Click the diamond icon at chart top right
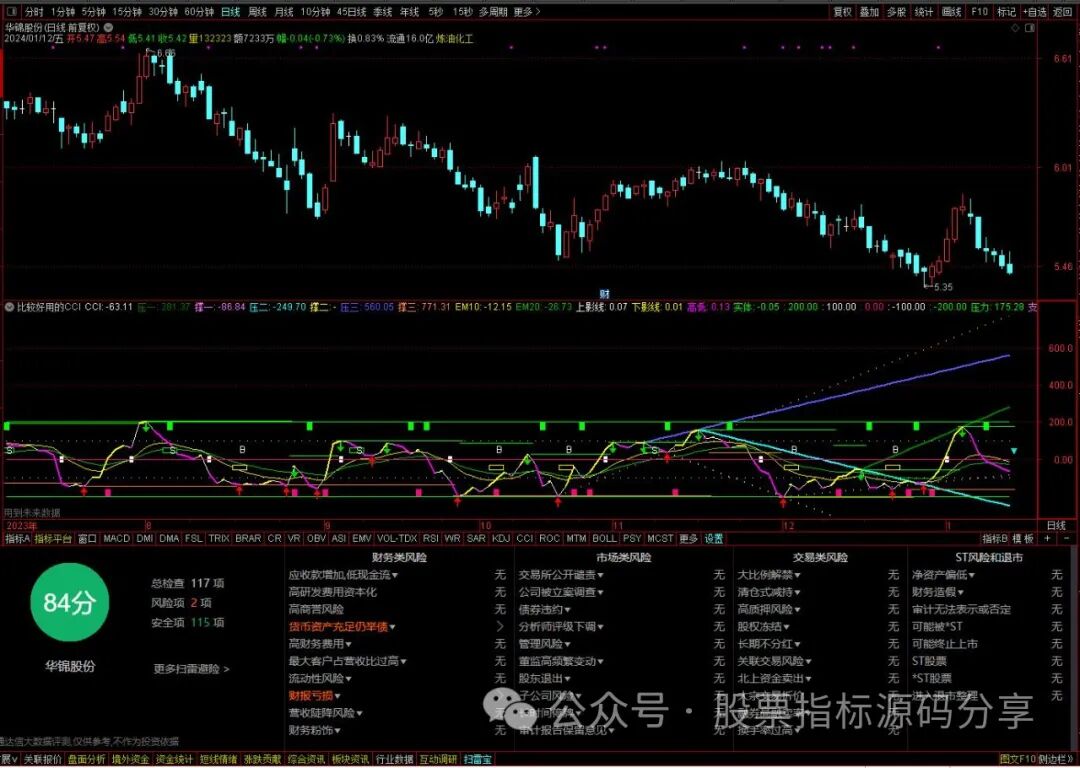The image size is (1080, 768). point(1015,28)
